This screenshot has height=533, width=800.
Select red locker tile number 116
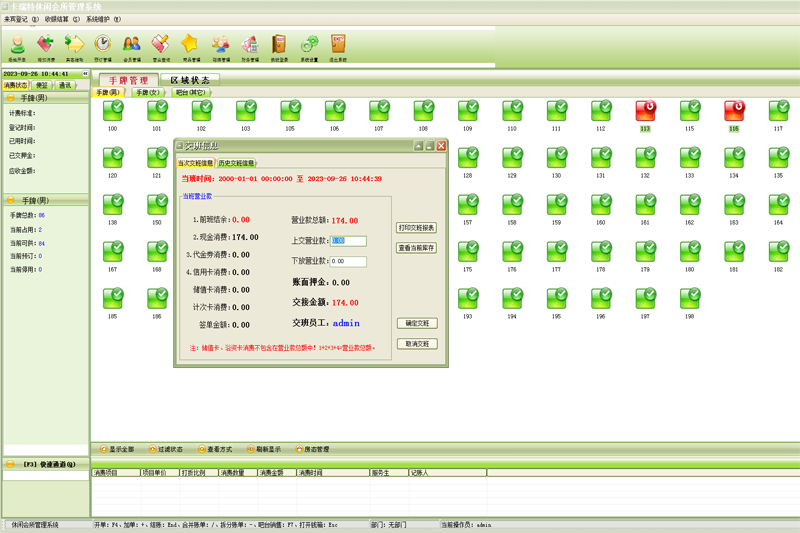[734, 110]
